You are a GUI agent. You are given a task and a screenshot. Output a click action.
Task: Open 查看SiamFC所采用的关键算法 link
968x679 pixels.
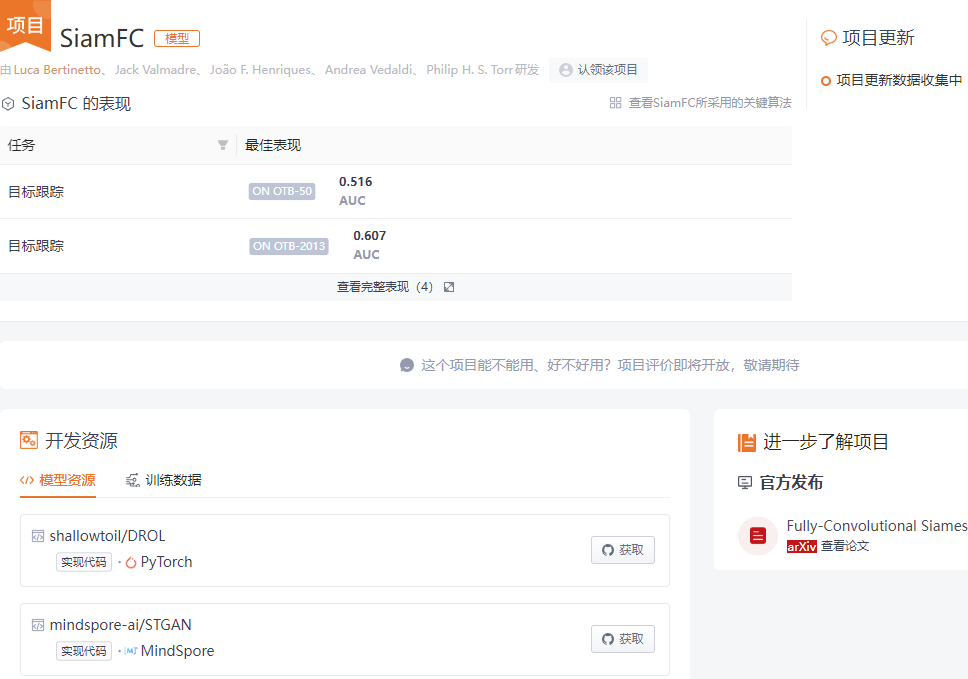pos(710,102)
